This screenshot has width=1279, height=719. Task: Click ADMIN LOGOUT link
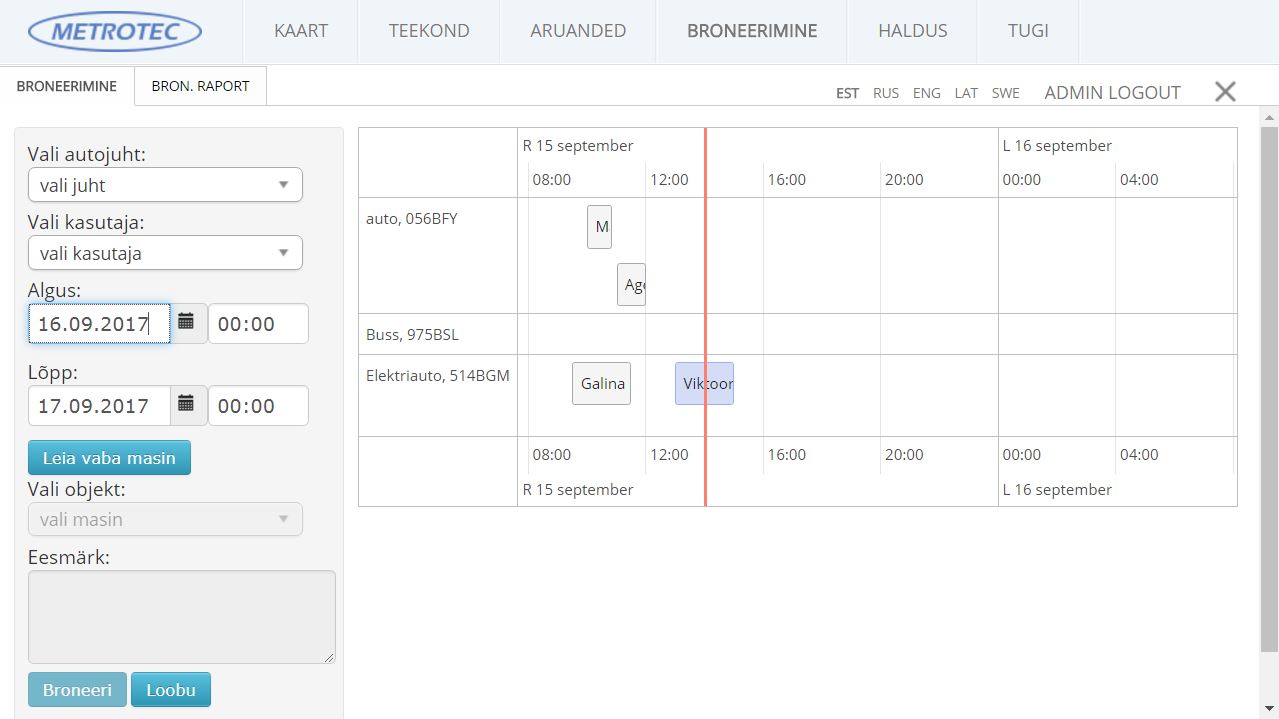[x=1112, y=93]
